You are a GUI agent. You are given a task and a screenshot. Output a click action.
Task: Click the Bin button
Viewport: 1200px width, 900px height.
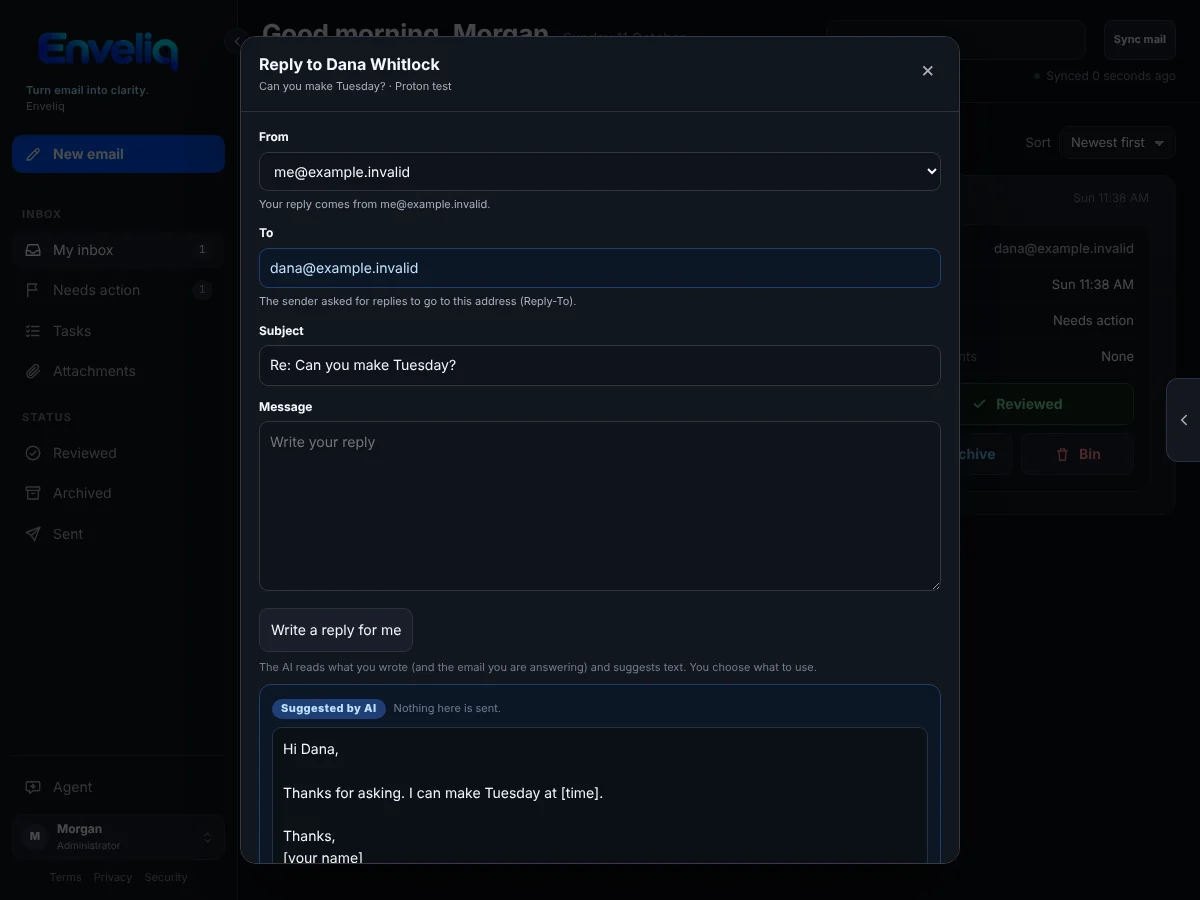[x=1078, y=454]
